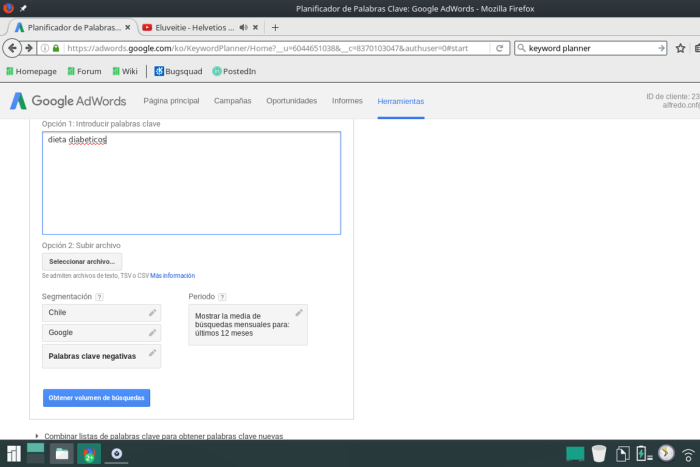Go to Oportunidades tab
This screenshot has height=467, width=700.
pyautogui.click(x=292, y=101)
